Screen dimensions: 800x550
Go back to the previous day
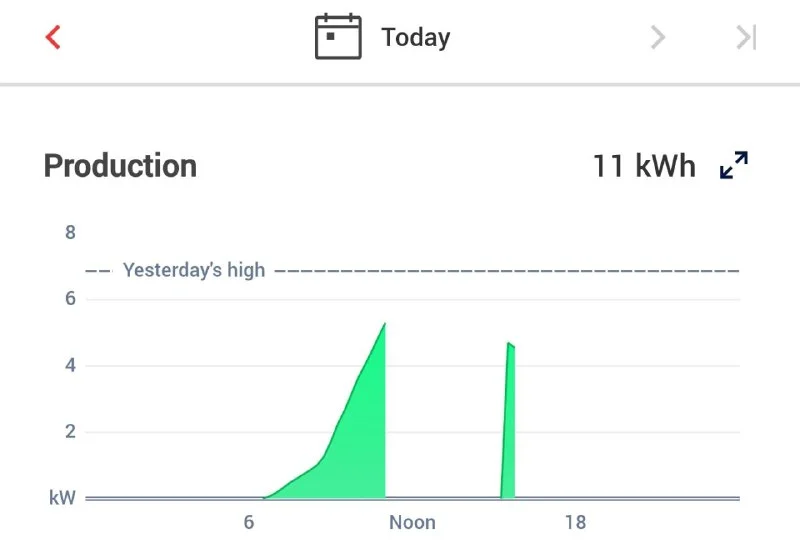coord(53,38)
